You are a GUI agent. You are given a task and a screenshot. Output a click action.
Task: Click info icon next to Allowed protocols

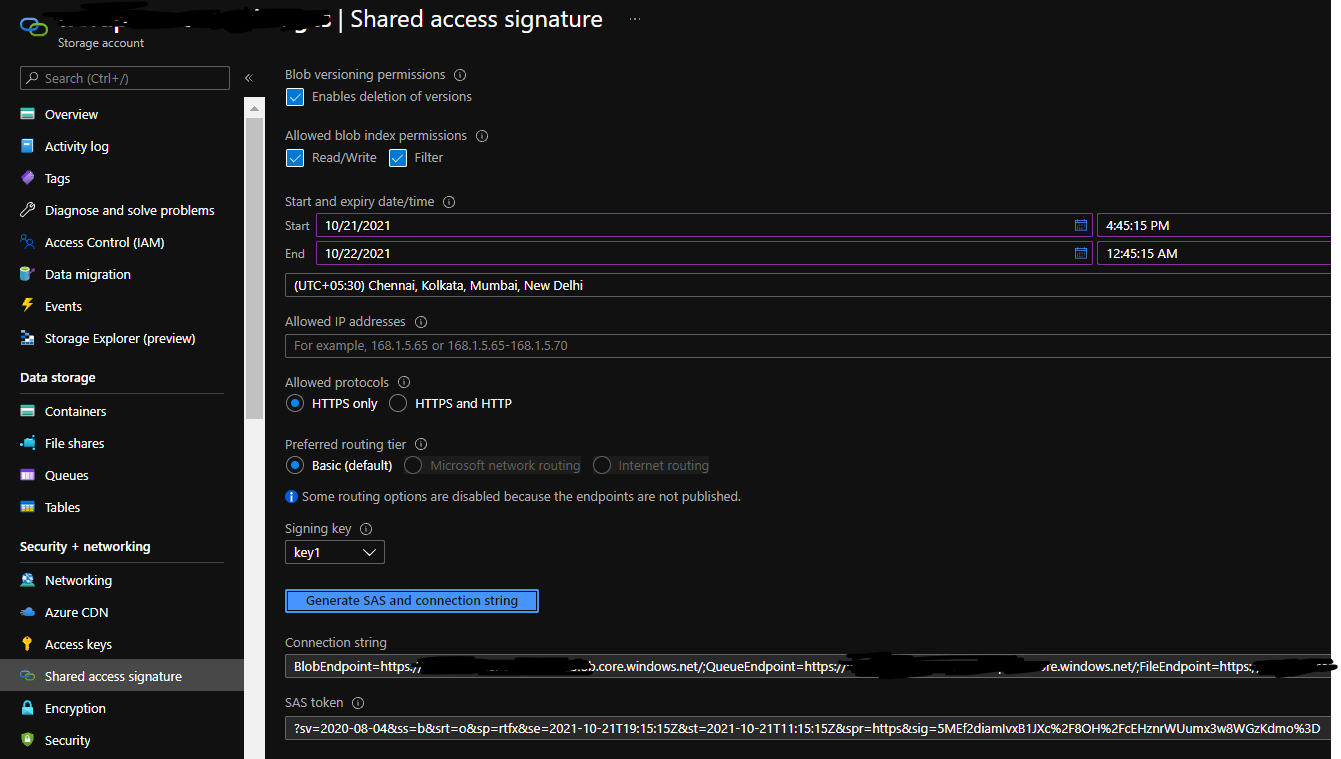404,383
